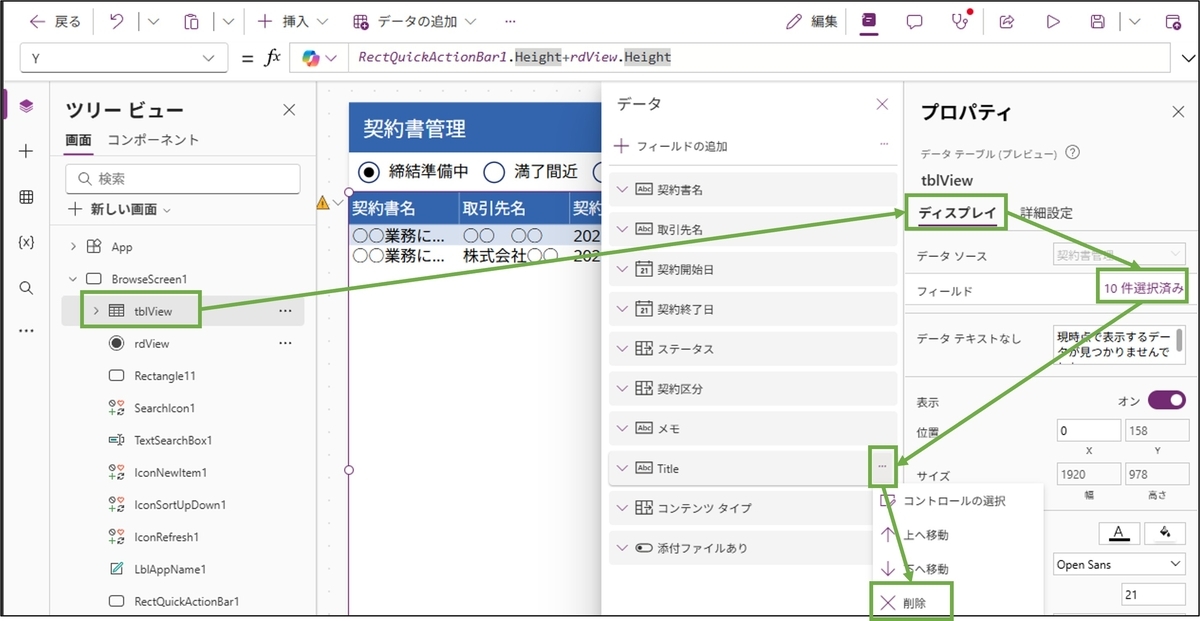Click the yellow warning triangle icon by table
Screen dimensions: 1200x621
point(323,202)
